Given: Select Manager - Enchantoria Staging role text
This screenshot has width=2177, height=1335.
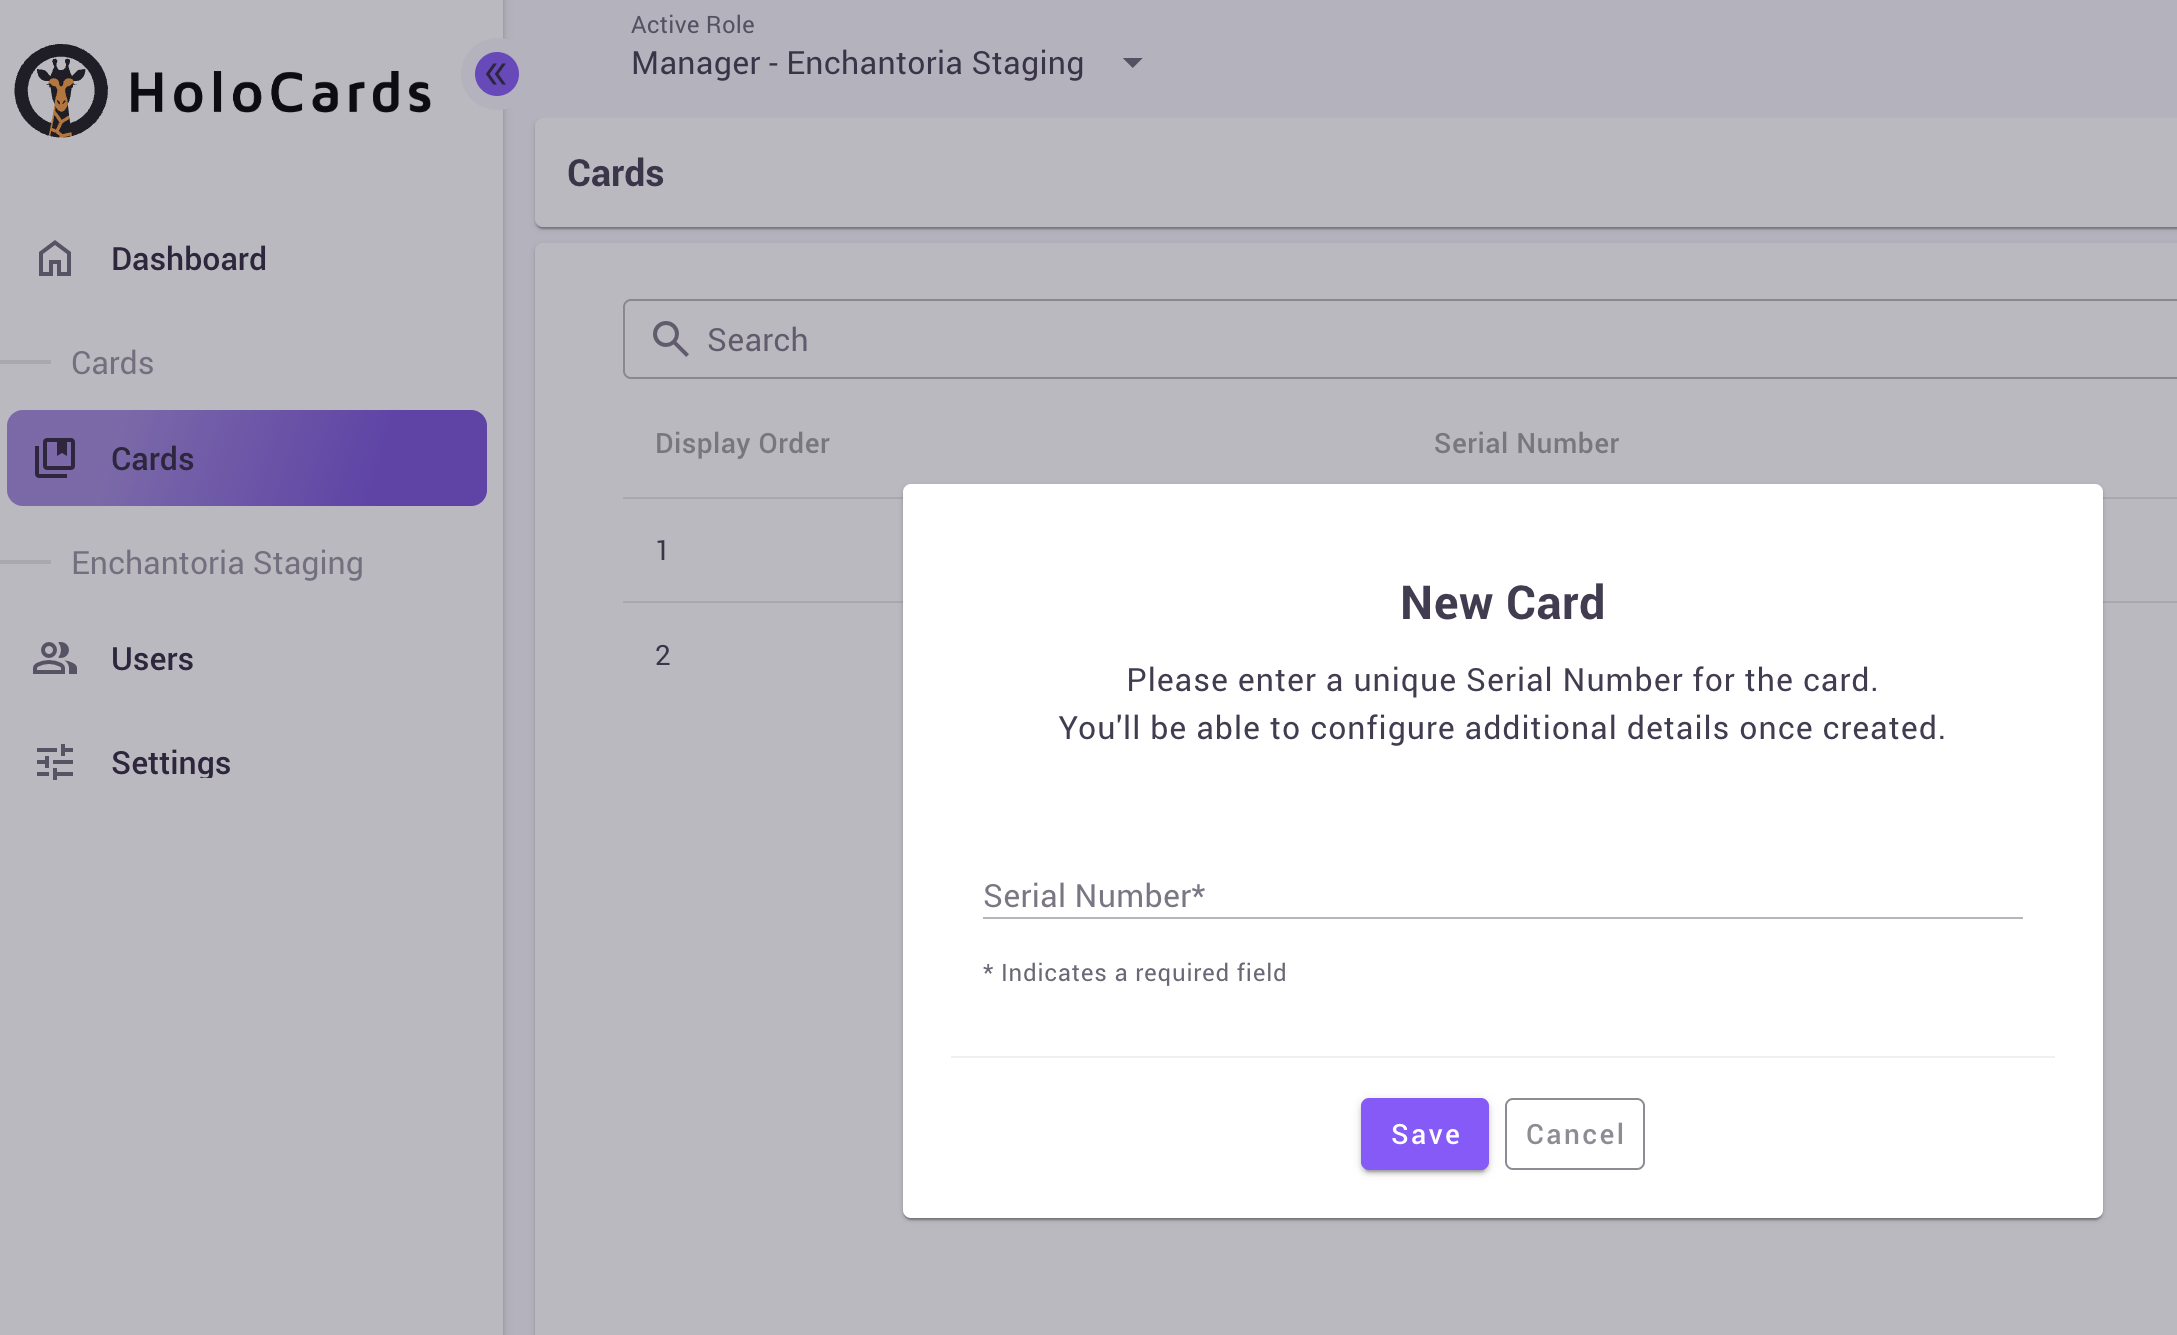Looking at the screenshot, I should tap(857, 63).
